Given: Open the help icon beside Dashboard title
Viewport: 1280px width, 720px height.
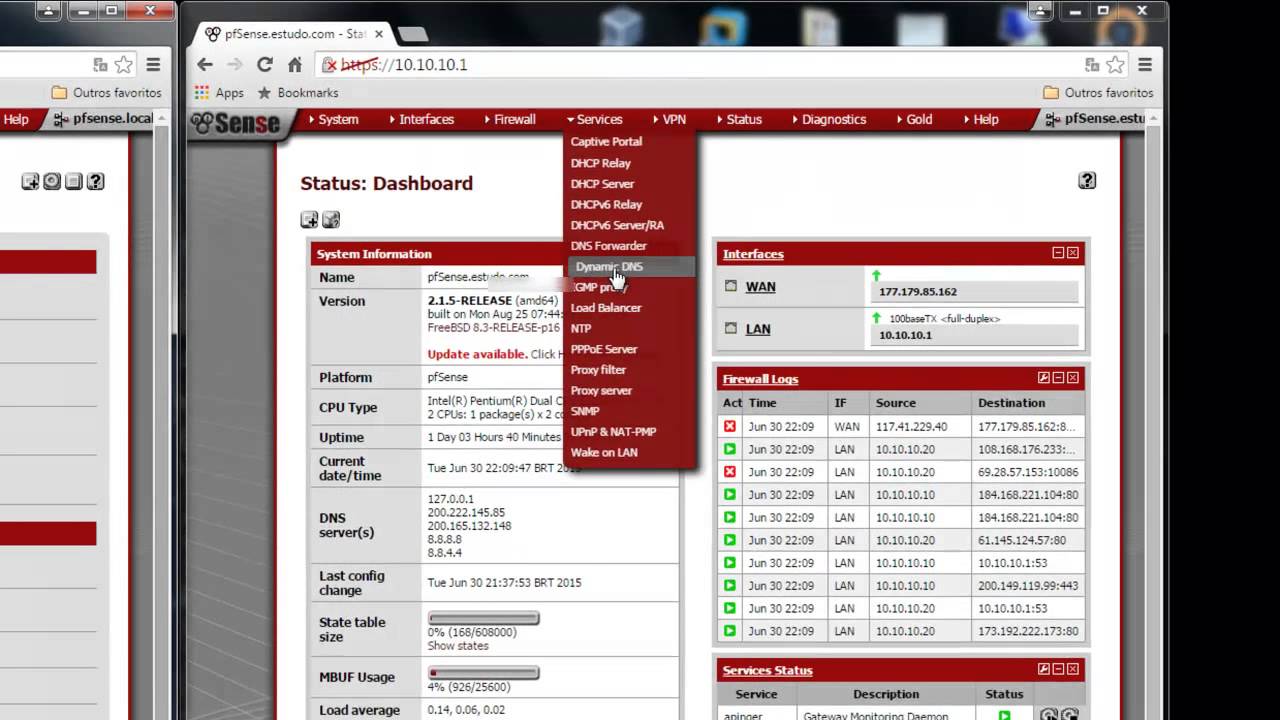Looking at the screenshot, I should point(1087,181).
